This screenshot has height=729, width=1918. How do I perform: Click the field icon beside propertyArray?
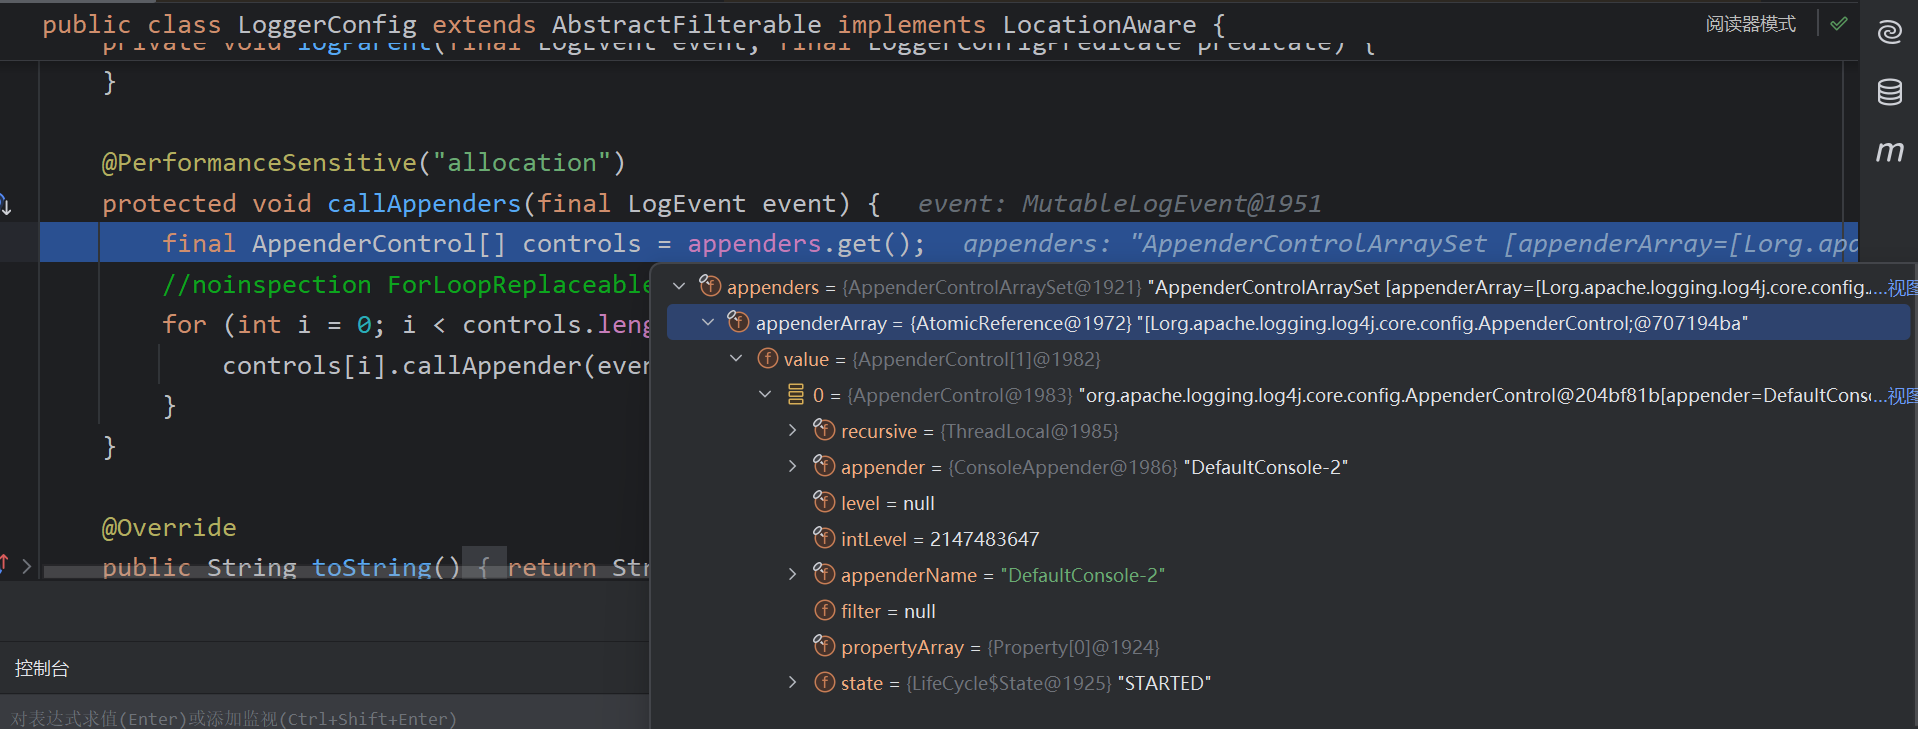(x=824, y=646)
